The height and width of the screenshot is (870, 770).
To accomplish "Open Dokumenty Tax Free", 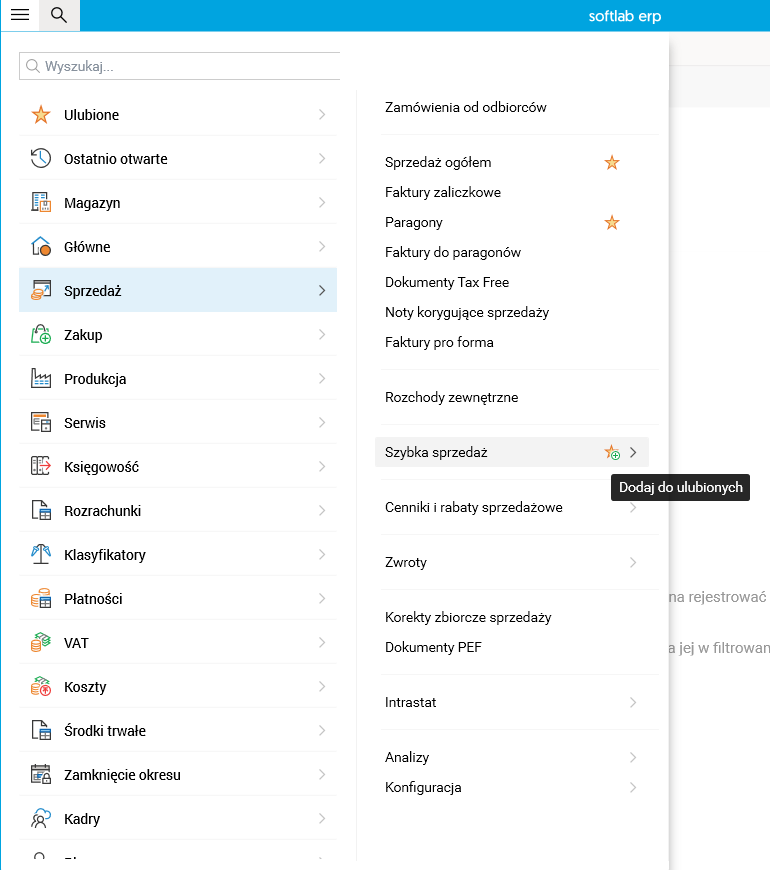I will (x=447, y=282).
